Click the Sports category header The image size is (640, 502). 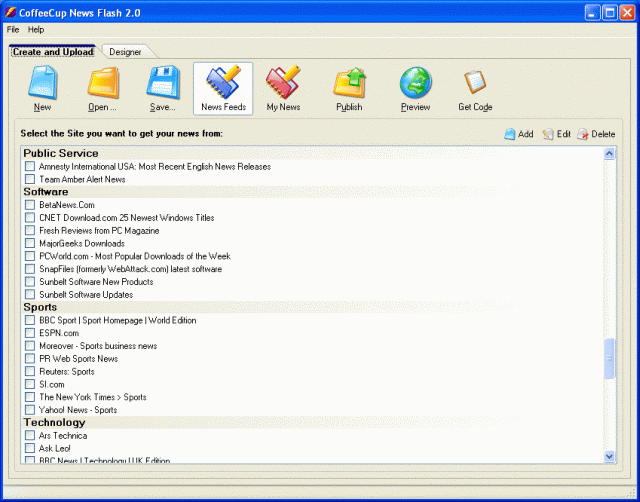click(40, 307)
